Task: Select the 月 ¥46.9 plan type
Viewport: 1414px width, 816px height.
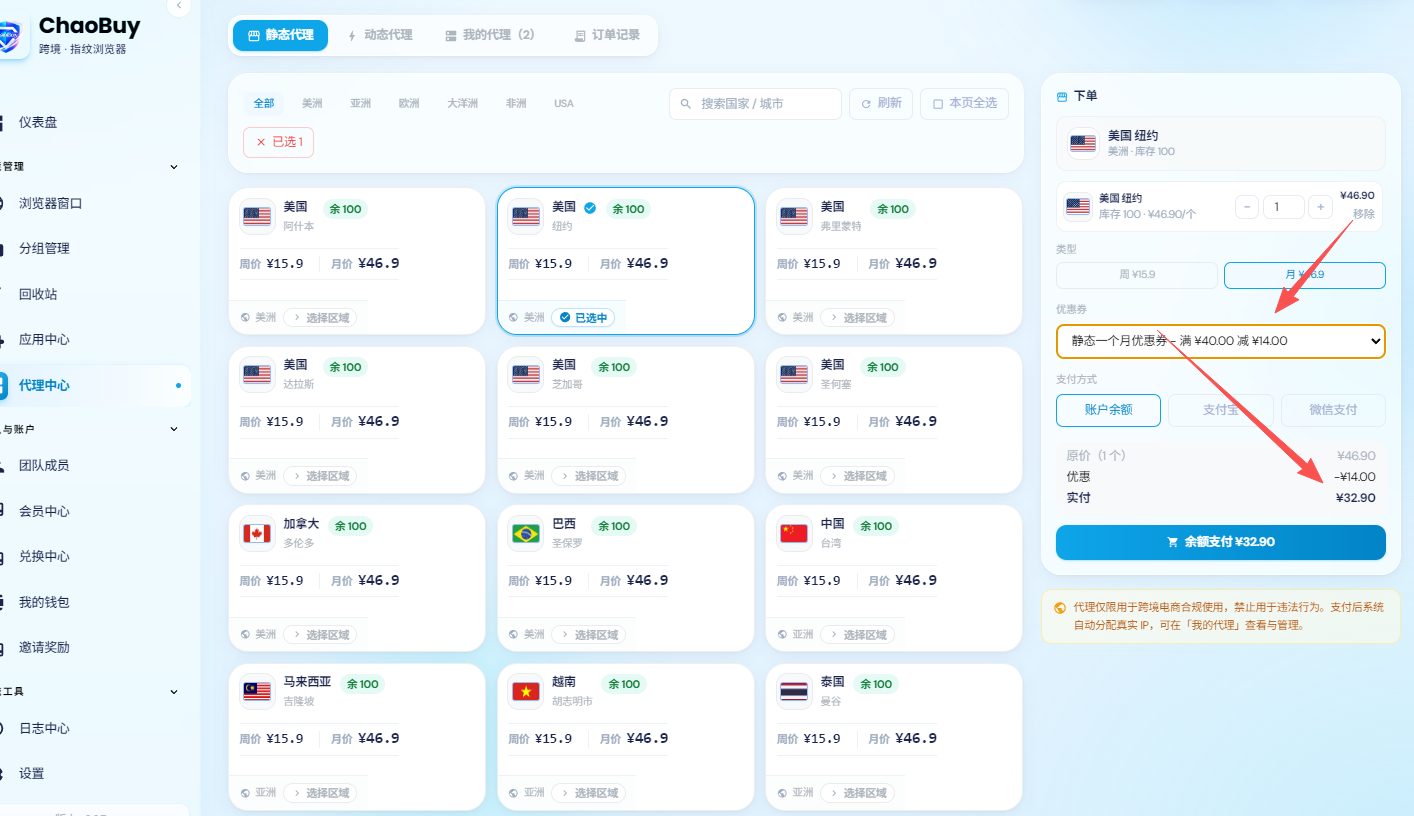Action: 1305,275
